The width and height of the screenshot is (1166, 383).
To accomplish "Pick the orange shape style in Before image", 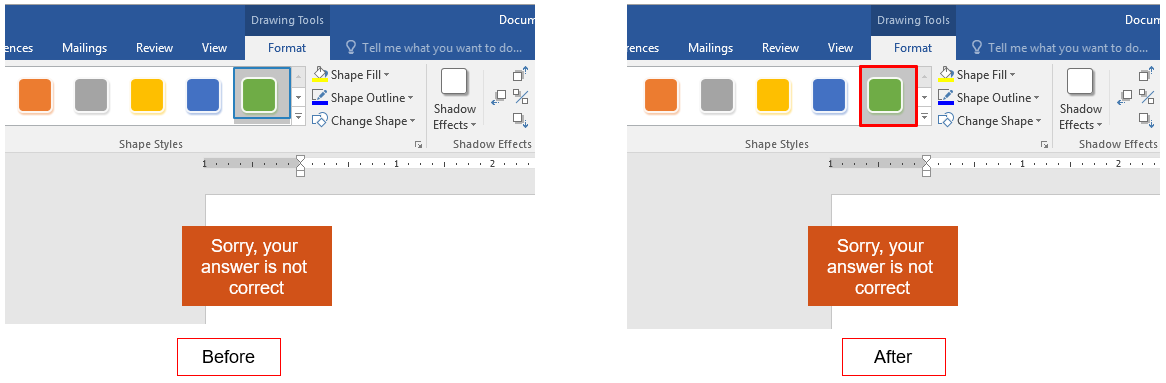I will click(35, 95).
